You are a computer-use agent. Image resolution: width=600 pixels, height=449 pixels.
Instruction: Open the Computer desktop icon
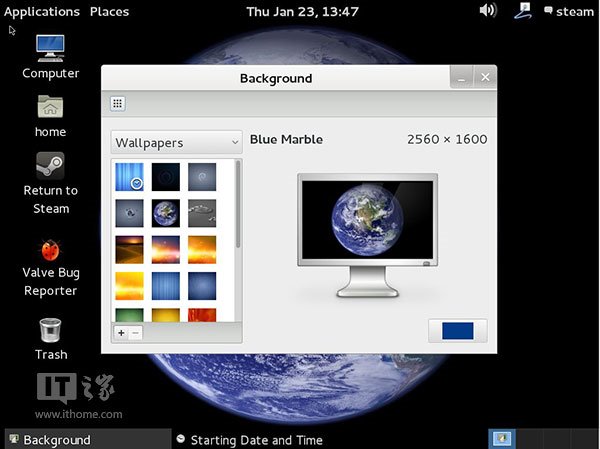[51, 57]
